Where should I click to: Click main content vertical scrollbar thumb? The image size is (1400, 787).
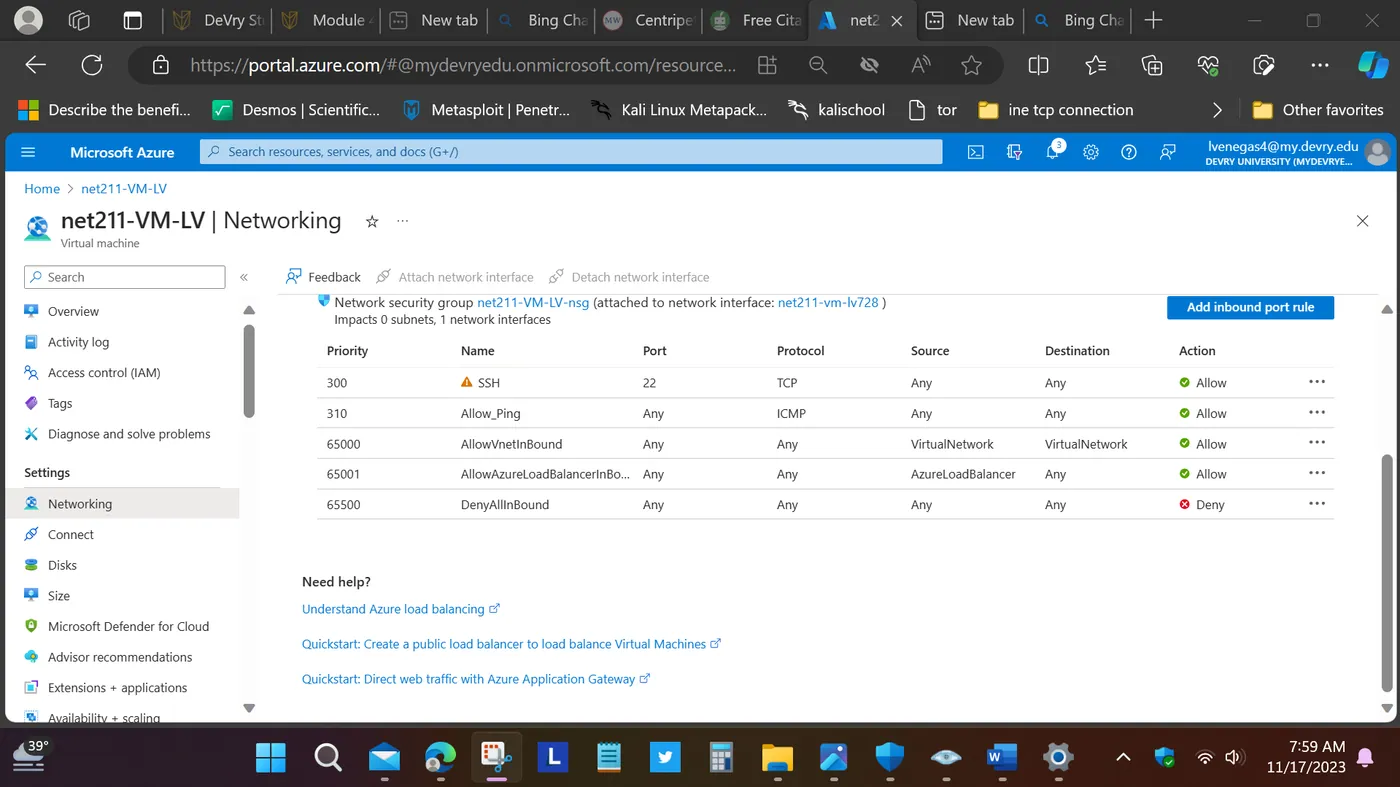[x=1386, y=573]
